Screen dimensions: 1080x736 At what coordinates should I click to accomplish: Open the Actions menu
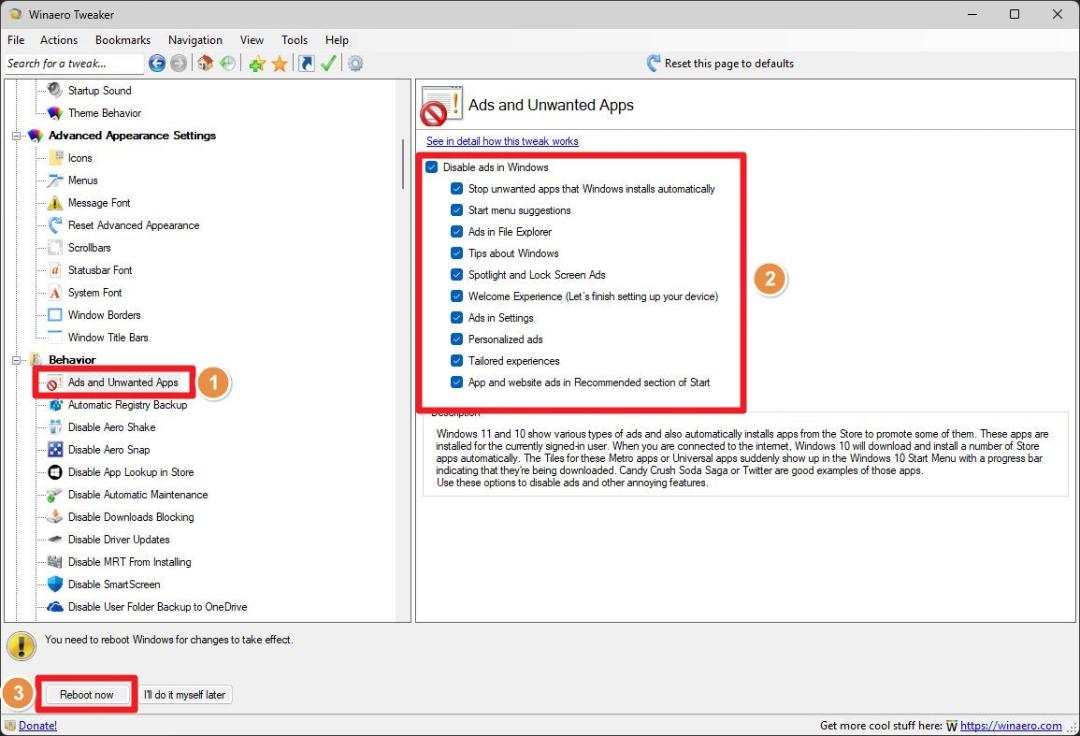click(59, 40)
